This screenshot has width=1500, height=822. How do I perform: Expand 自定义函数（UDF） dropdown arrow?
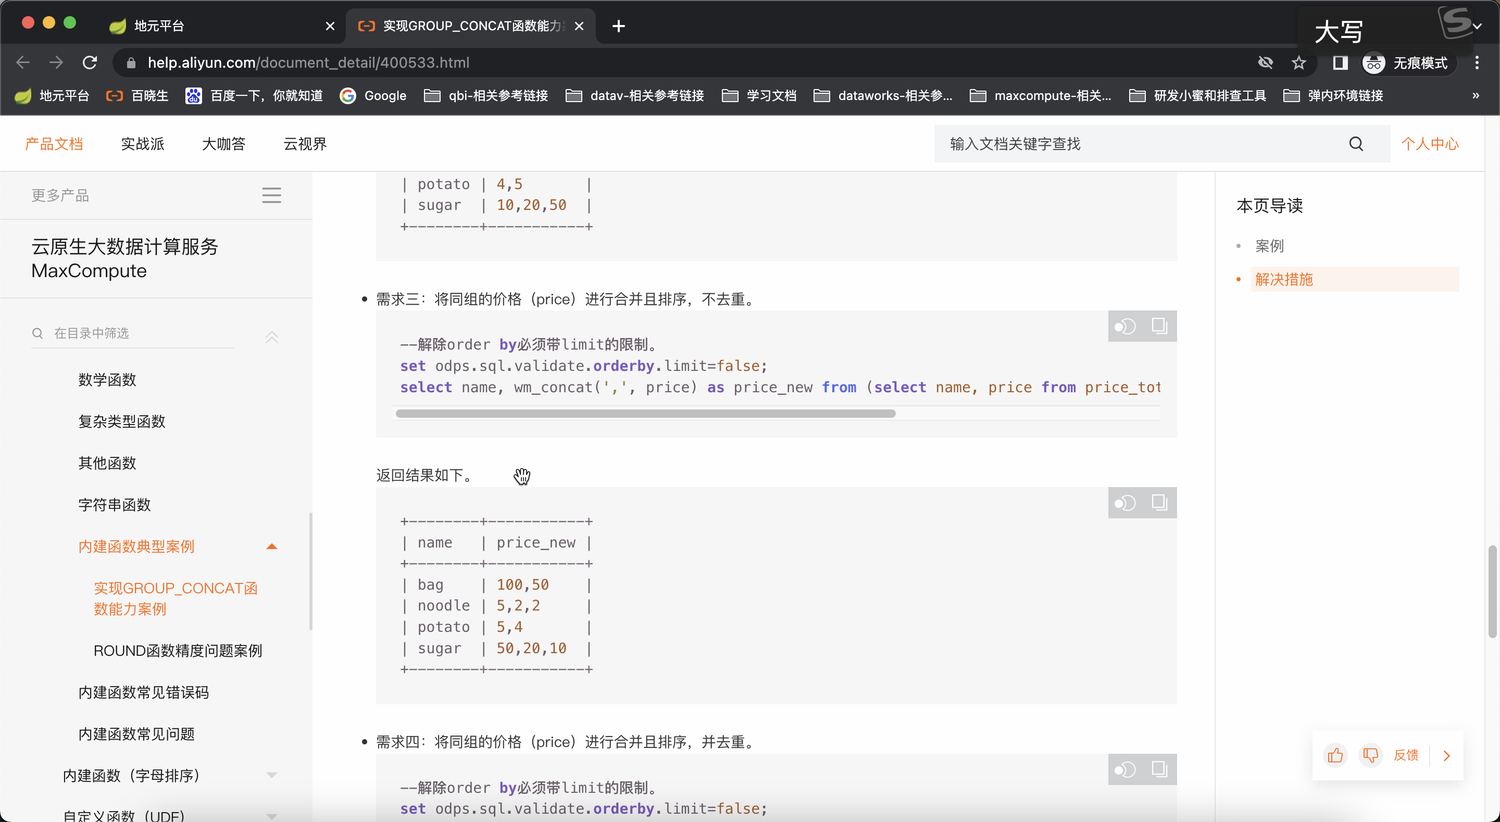tap(271, 816)
